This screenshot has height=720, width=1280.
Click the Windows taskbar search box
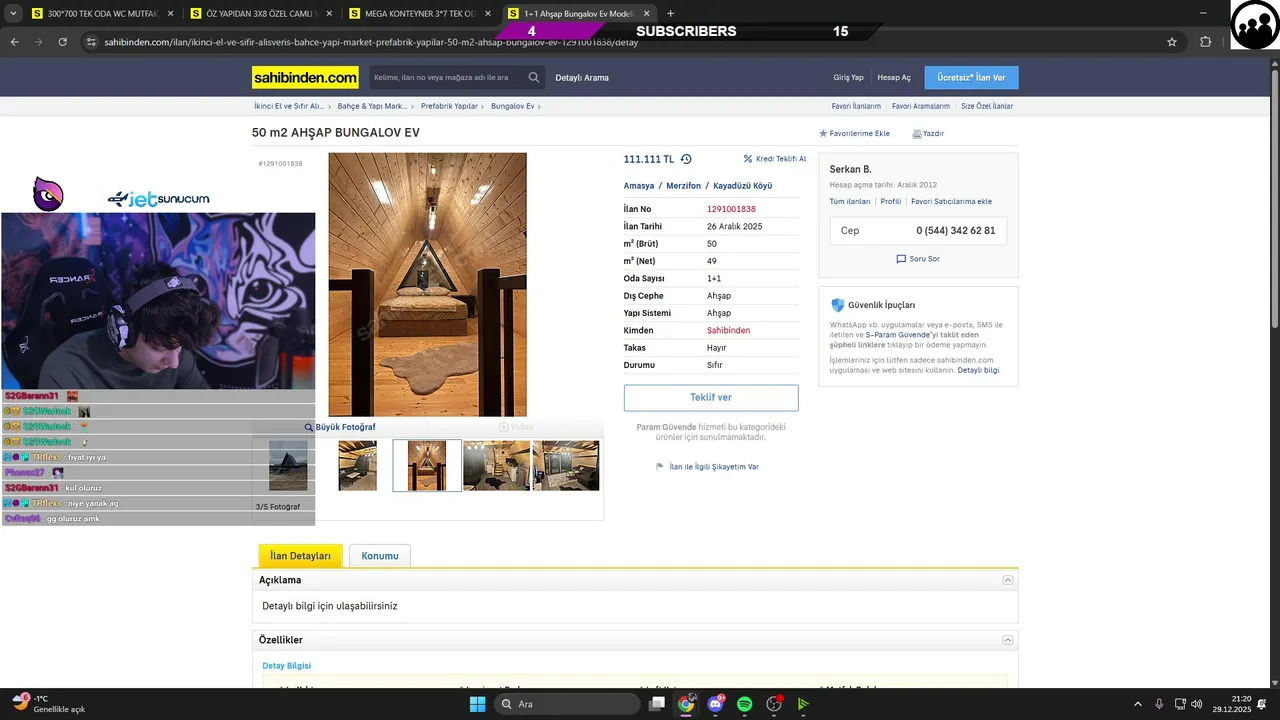[565, 704]
